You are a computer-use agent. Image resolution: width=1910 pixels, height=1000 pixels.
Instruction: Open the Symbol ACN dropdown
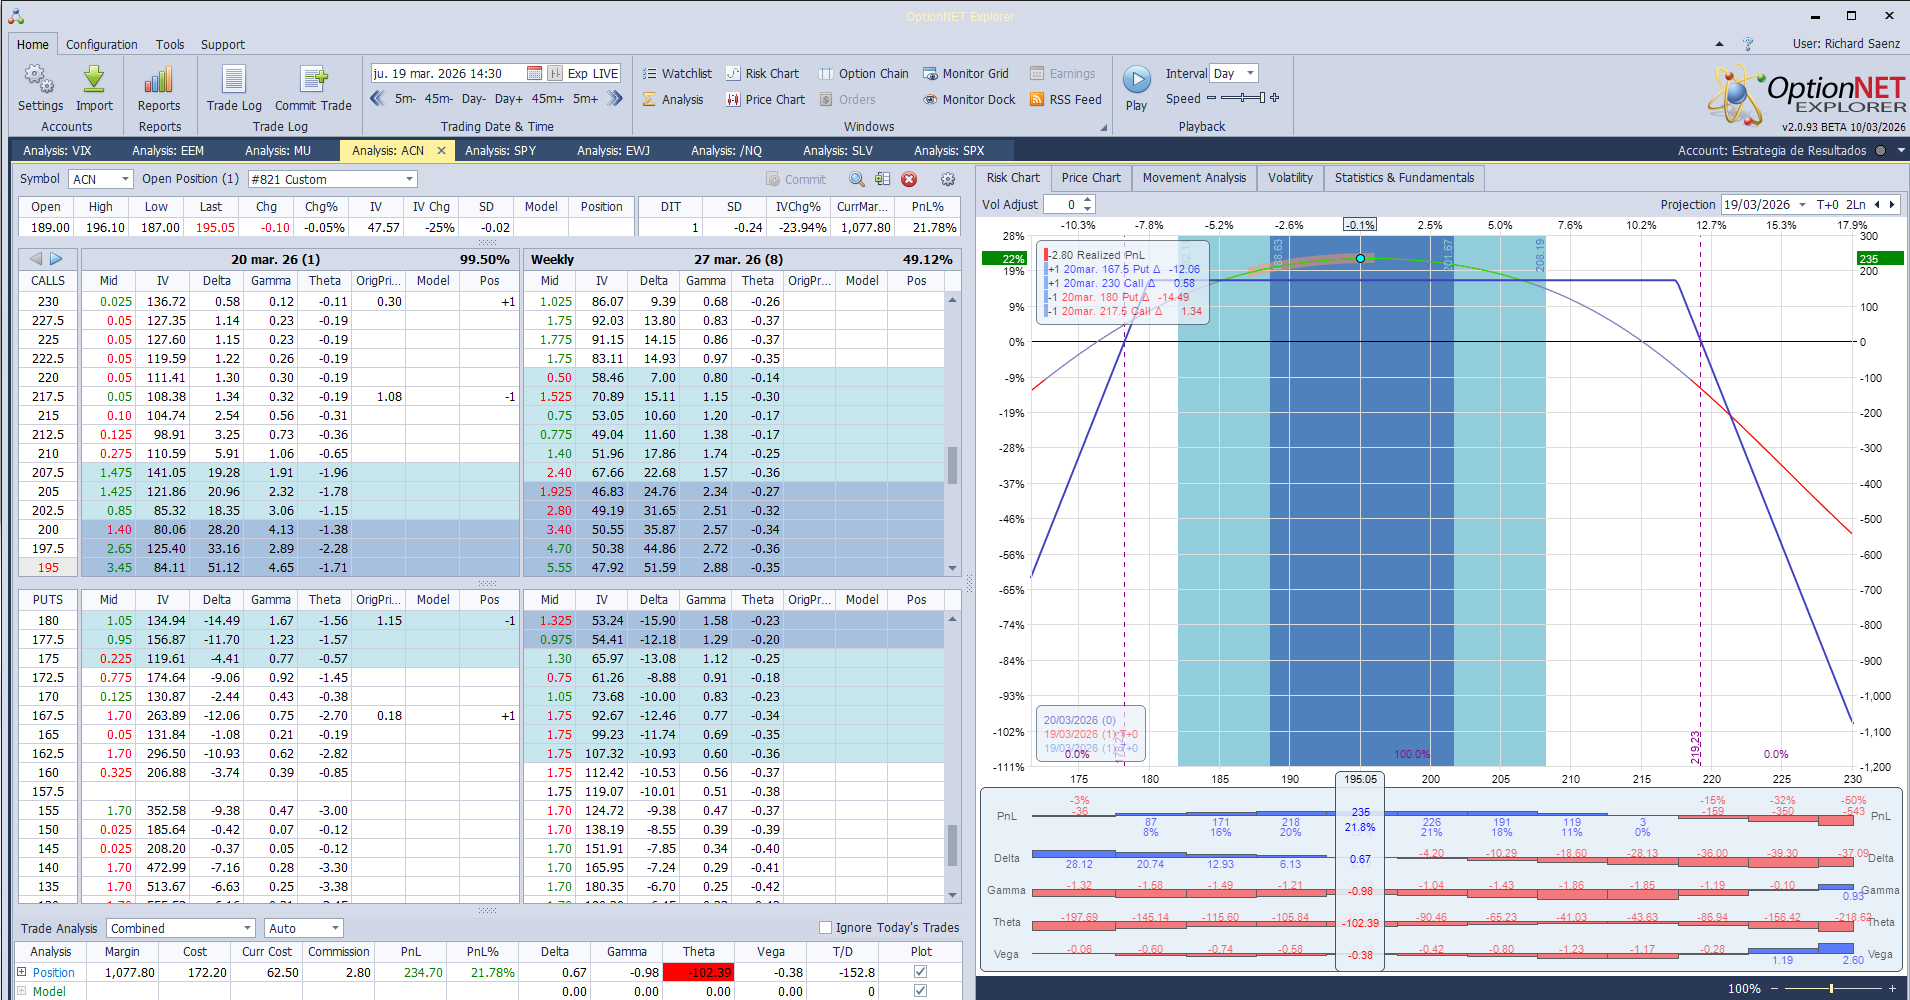coord(126,179)
